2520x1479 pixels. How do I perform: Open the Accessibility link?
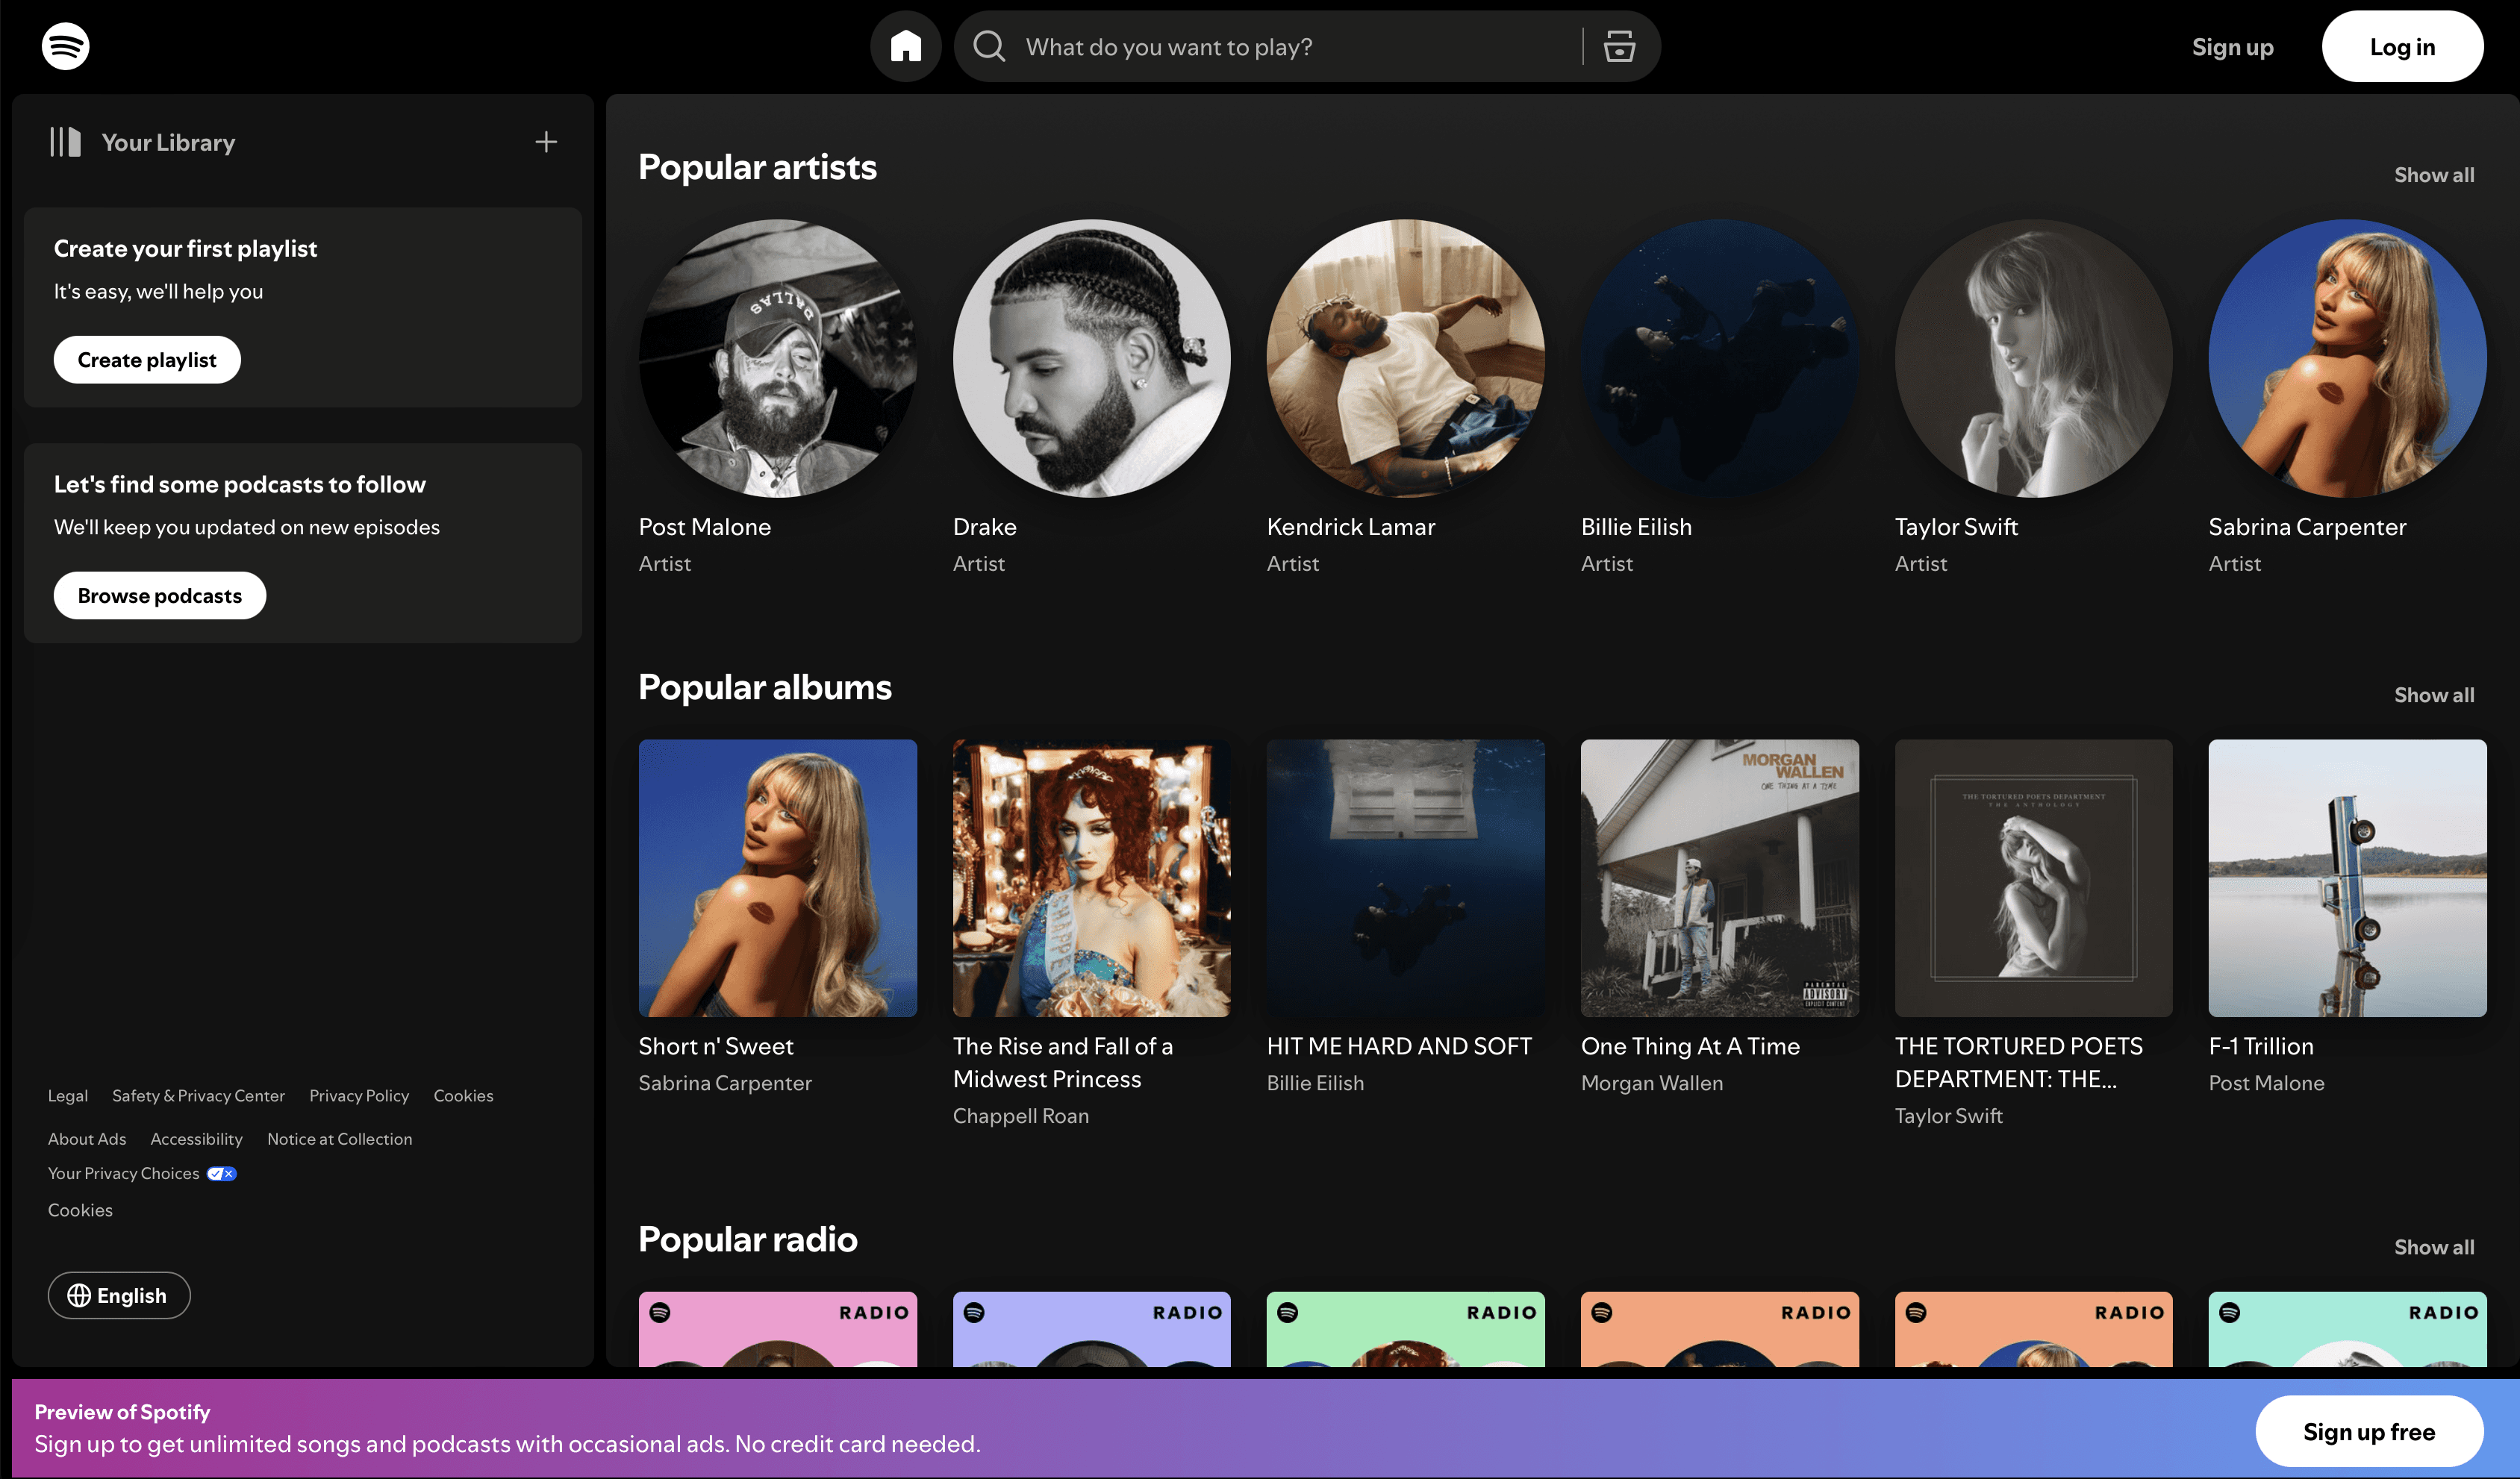[x=196, y=1139]
